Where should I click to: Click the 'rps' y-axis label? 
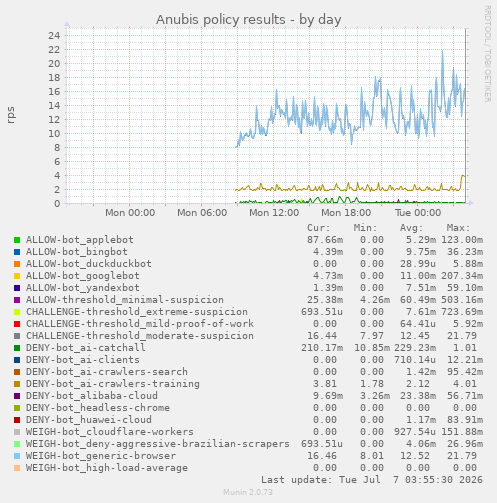[x=11, y=115]
